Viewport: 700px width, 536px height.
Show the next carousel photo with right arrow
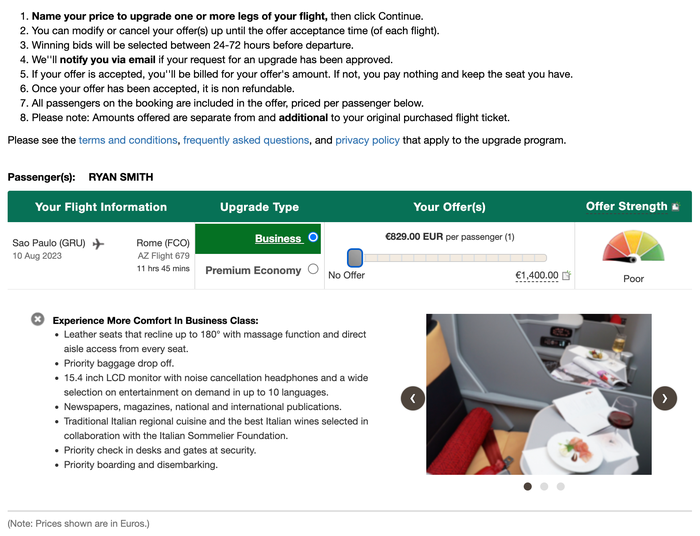pyautogui.click(x=665, y=398)
